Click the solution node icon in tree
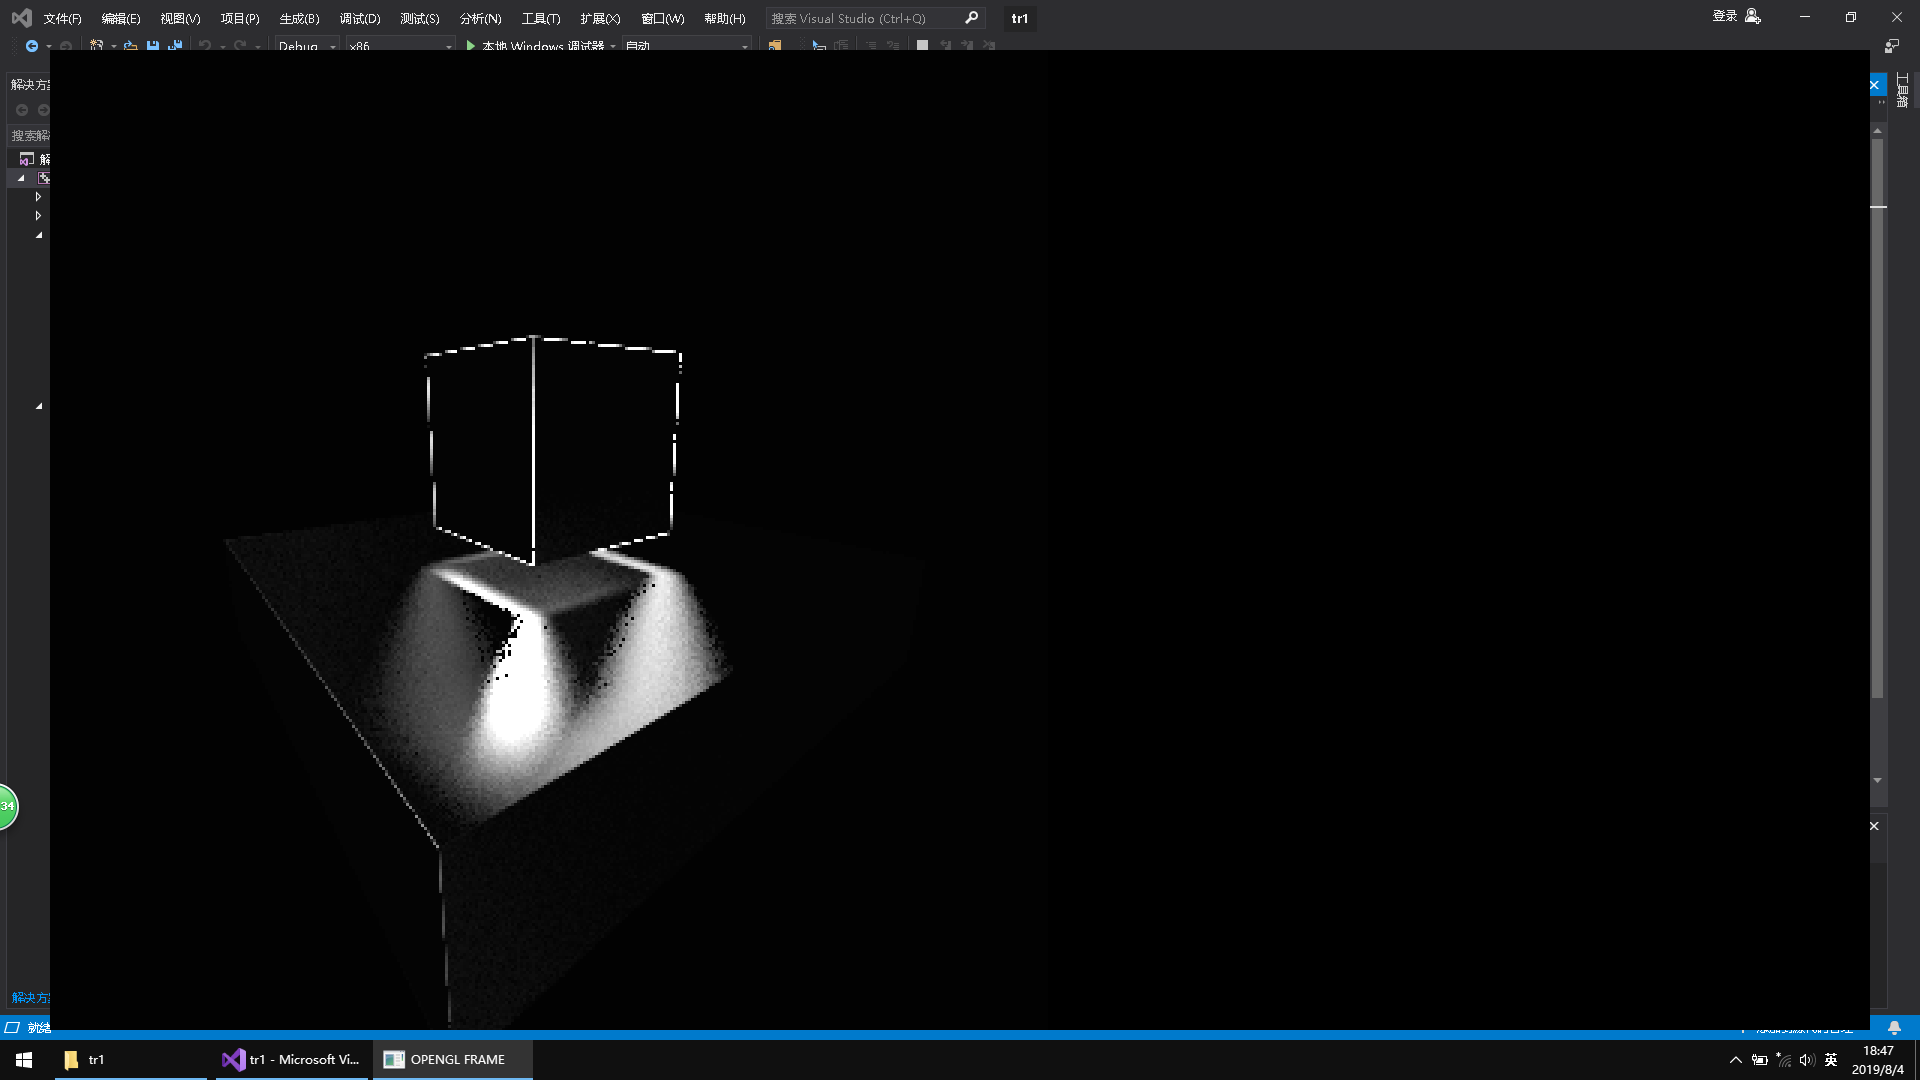Viewport: 1920px width, 1080px height. pos(27,159)
